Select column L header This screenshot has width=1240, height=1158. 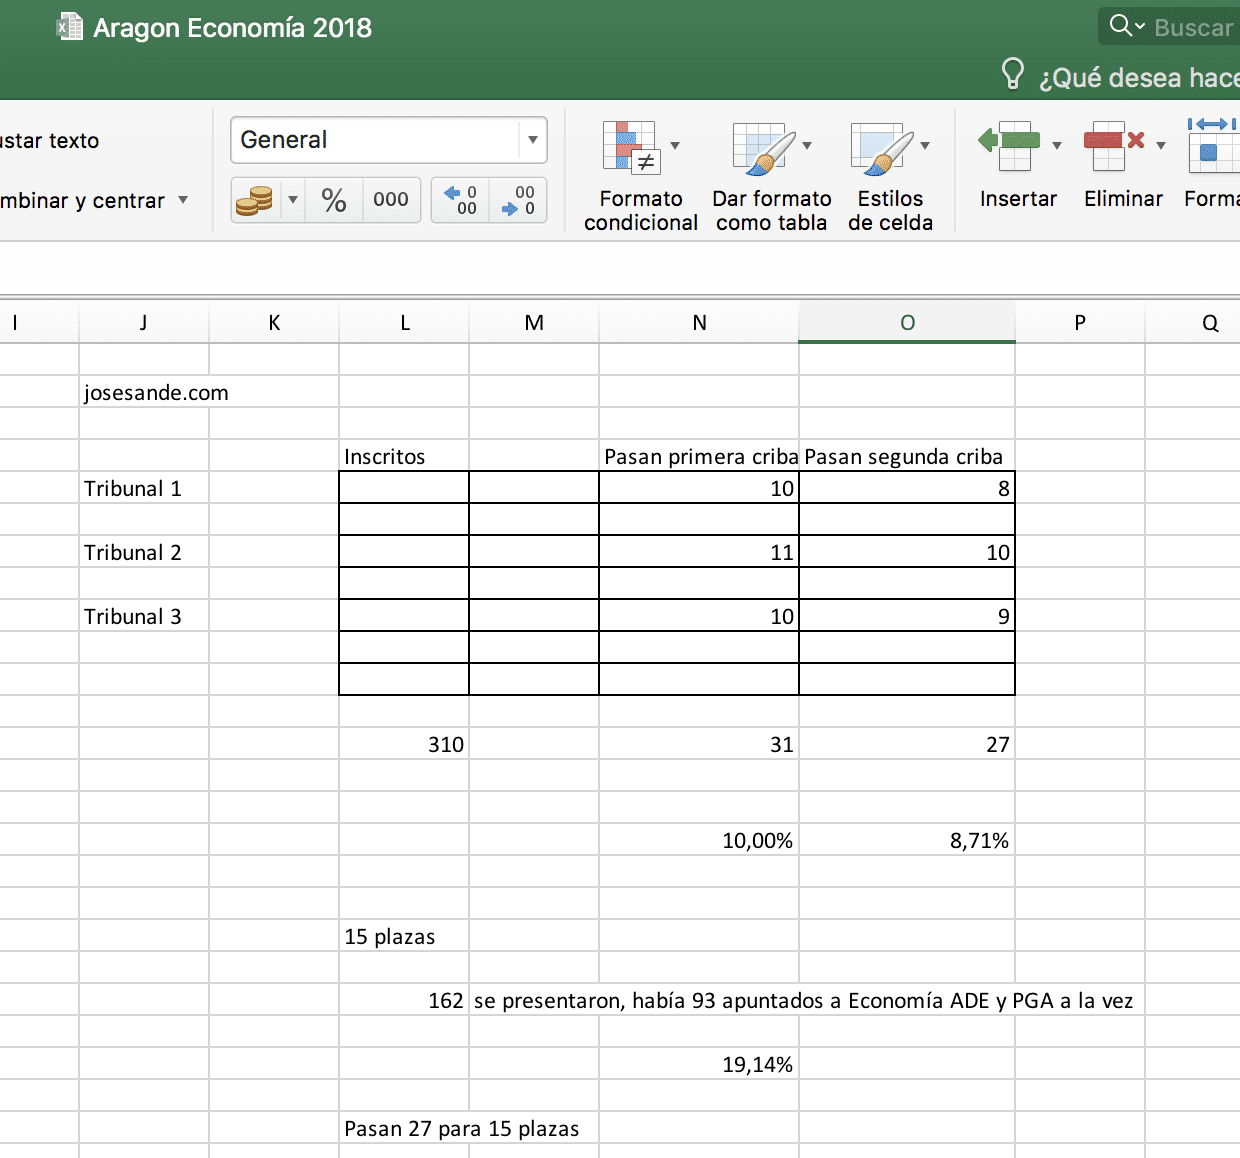pyautogui.click(x=404, y=323)
